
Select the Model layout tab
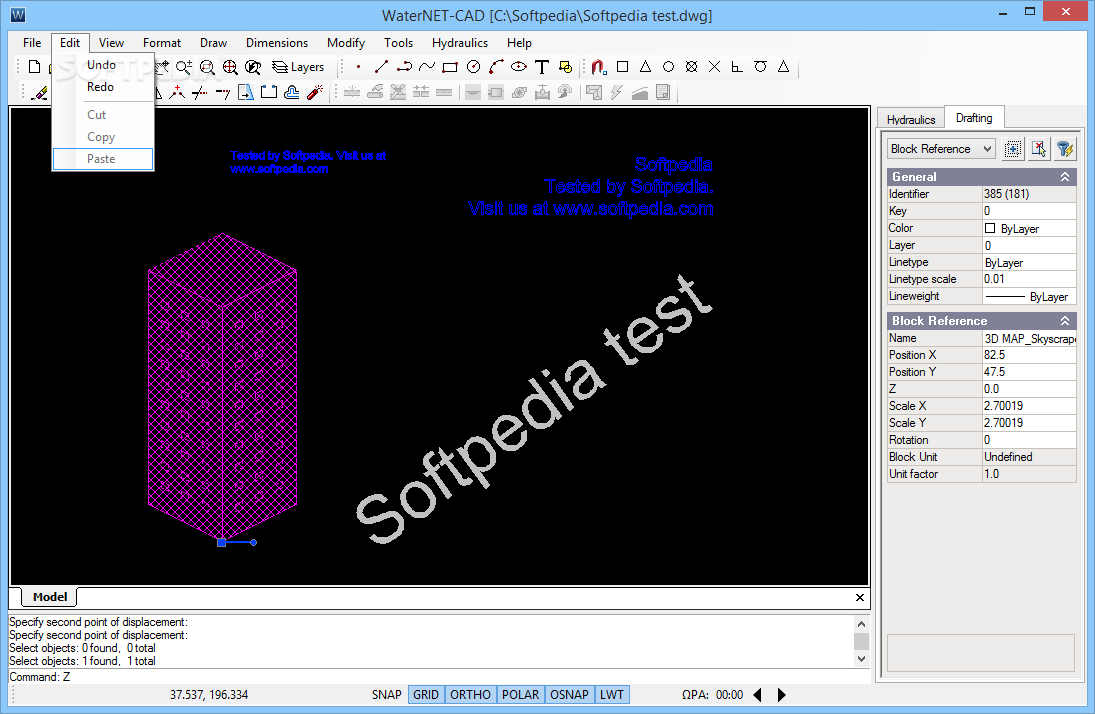pyautogui.click(x=50, y=597)
